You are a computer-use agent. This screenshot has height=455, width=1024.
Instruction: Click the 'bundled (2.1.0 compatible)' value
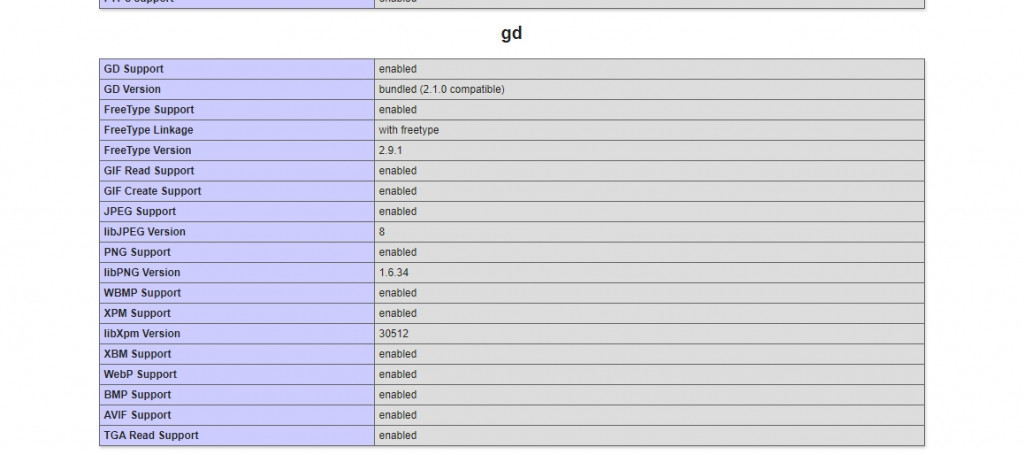[441, 89]
